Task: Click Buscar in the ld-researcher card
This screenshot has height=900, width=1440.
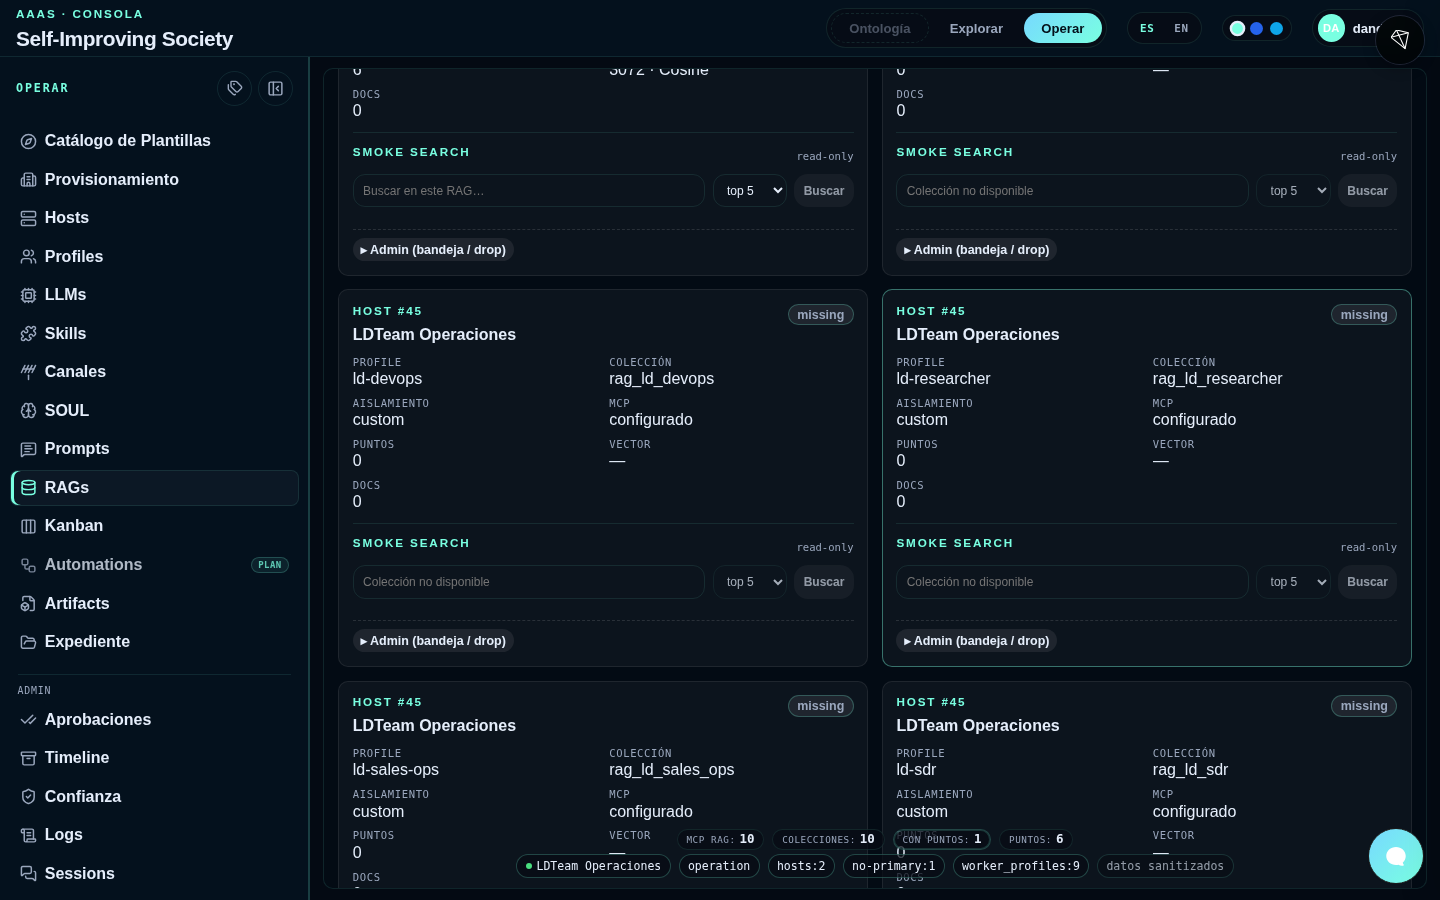Action: coord(1367,582)
